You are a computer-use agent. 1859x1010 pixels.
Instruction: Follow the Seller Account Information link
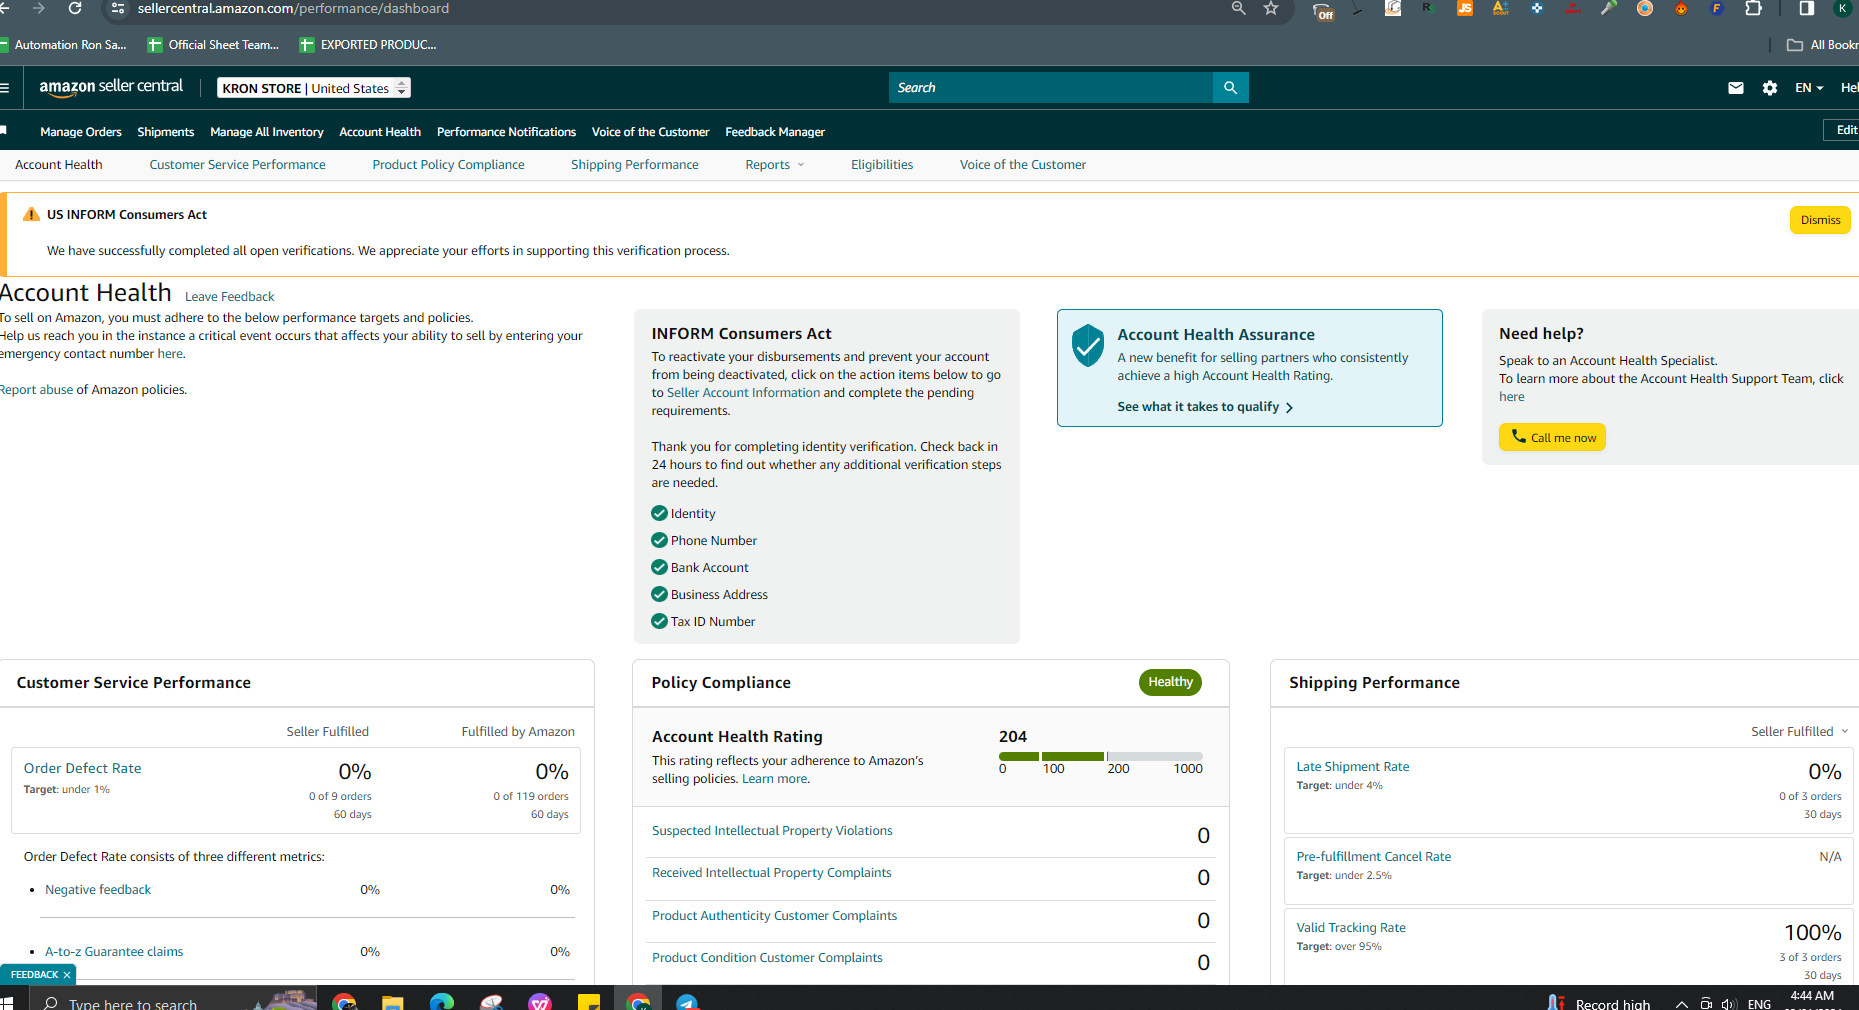tap(743, 393)
